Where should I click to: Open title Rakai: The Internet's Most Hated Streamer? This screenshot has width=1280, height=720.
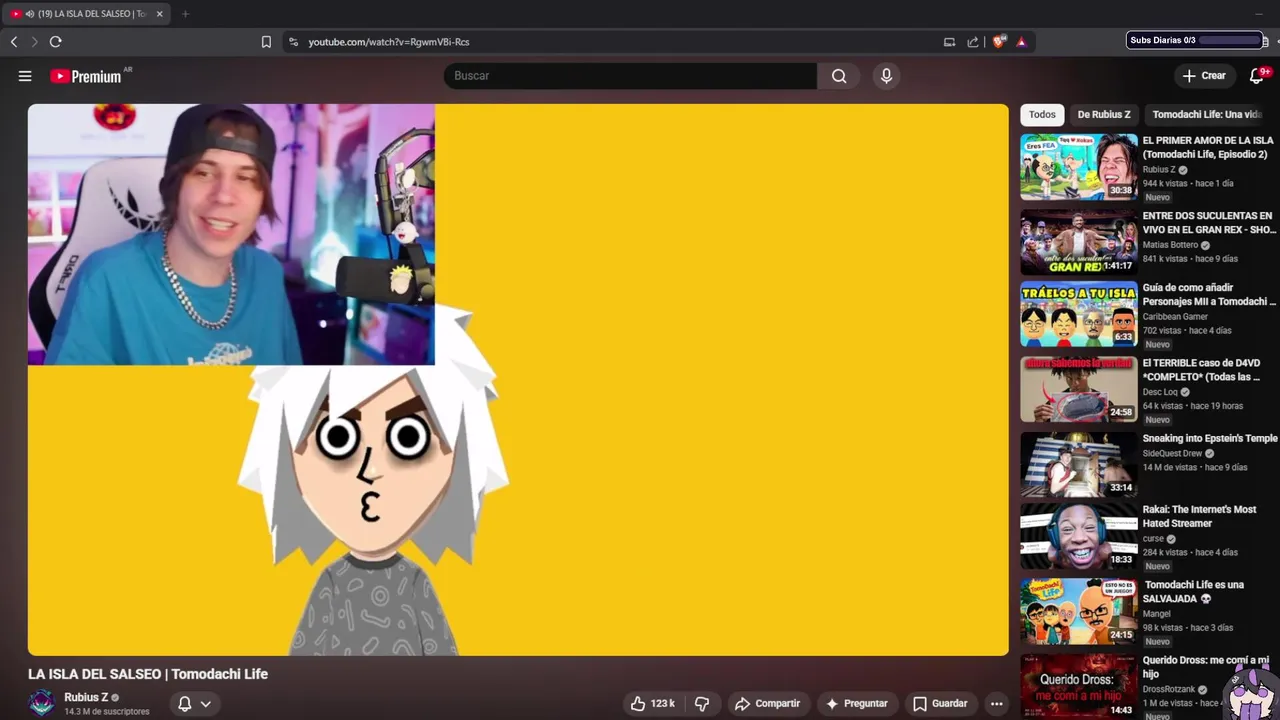coord(1200,516)
